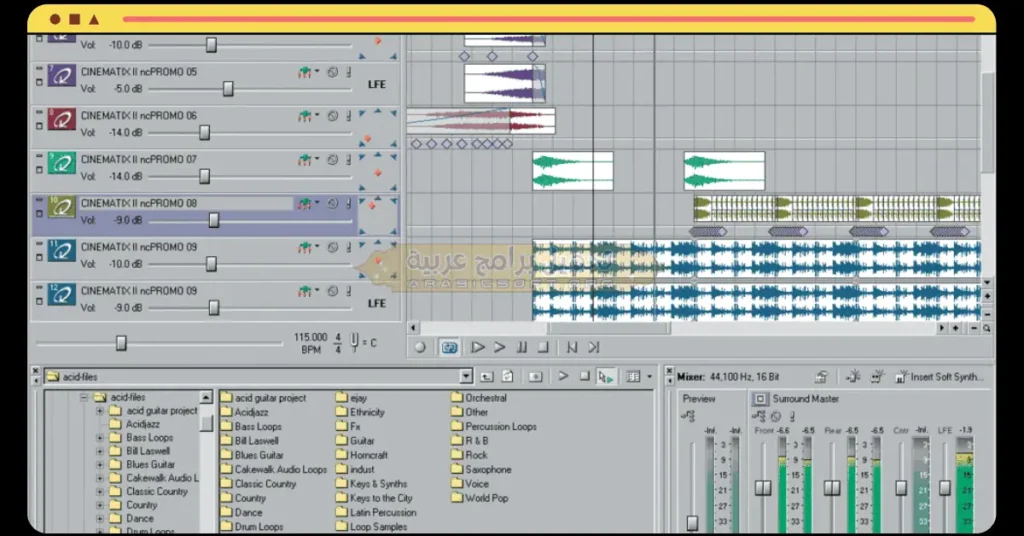Screen dimensions: 1024x536
Task: Click the purple track icon of ncPROMO 05
Action: click(x=61, y=76)
